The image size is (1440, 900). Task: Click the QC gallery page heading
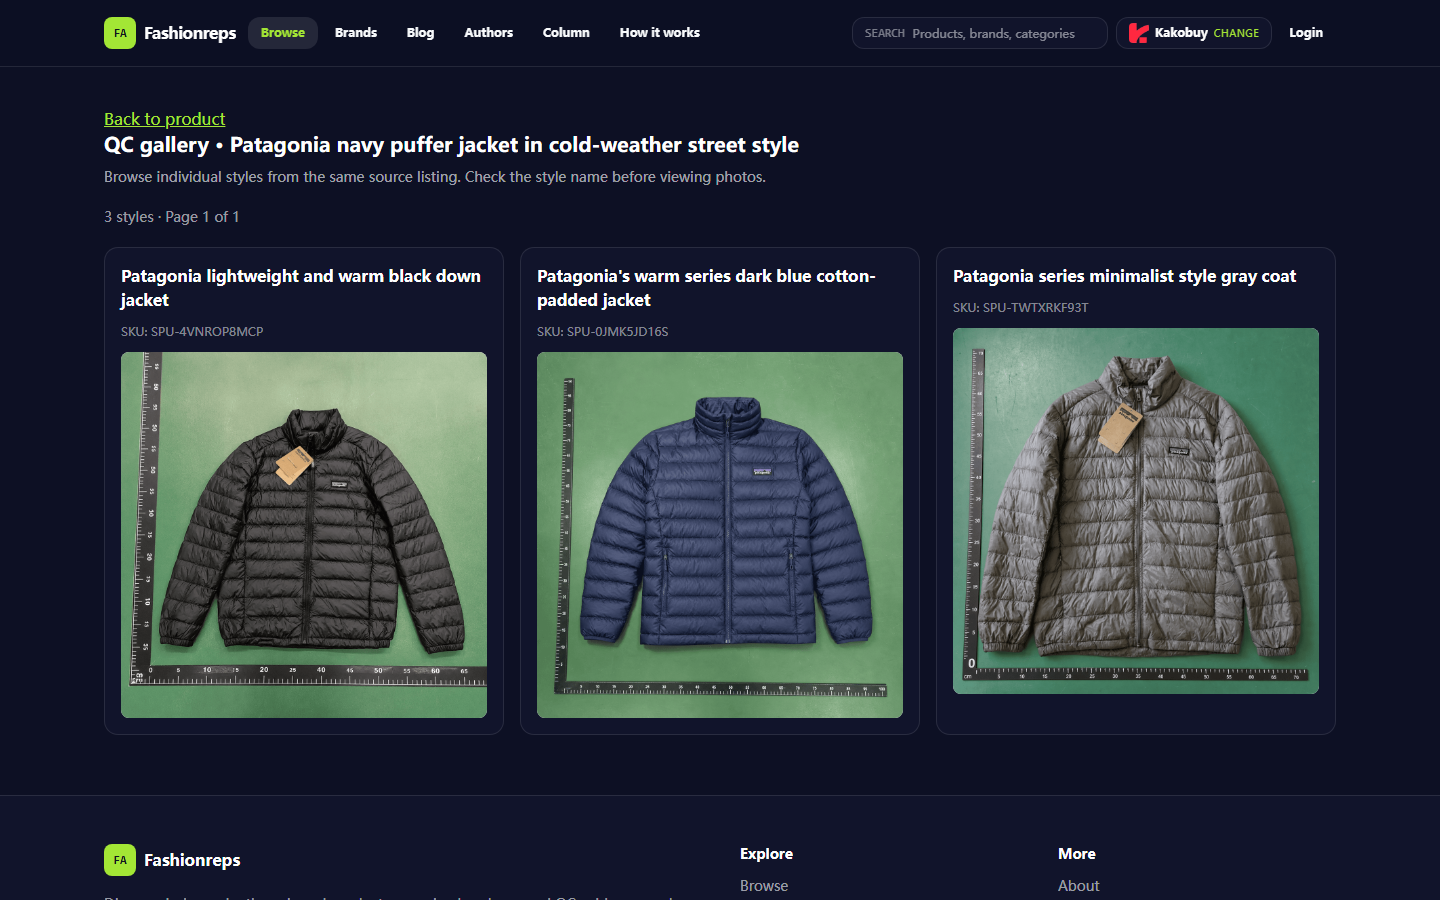[451, 145]
